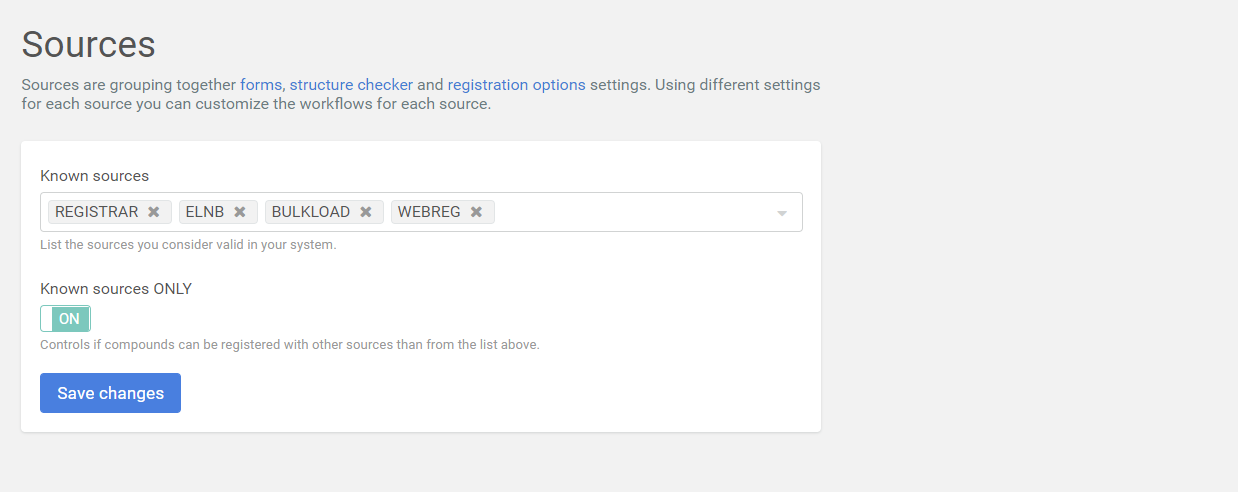Open the forms link
Screen dimensions: 1238x492
coord(261,85)
